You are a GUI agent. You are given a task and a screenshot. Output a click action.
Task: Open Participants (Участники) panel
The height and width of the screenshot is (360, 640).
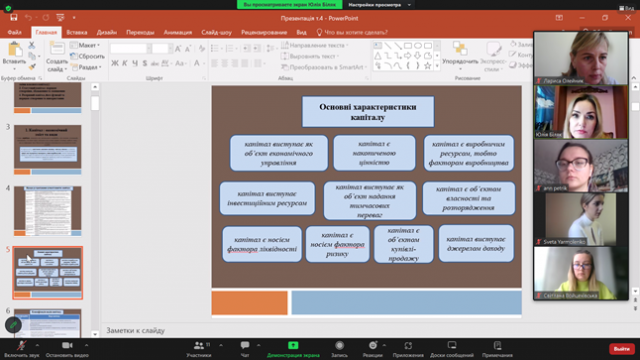(199, 345)
